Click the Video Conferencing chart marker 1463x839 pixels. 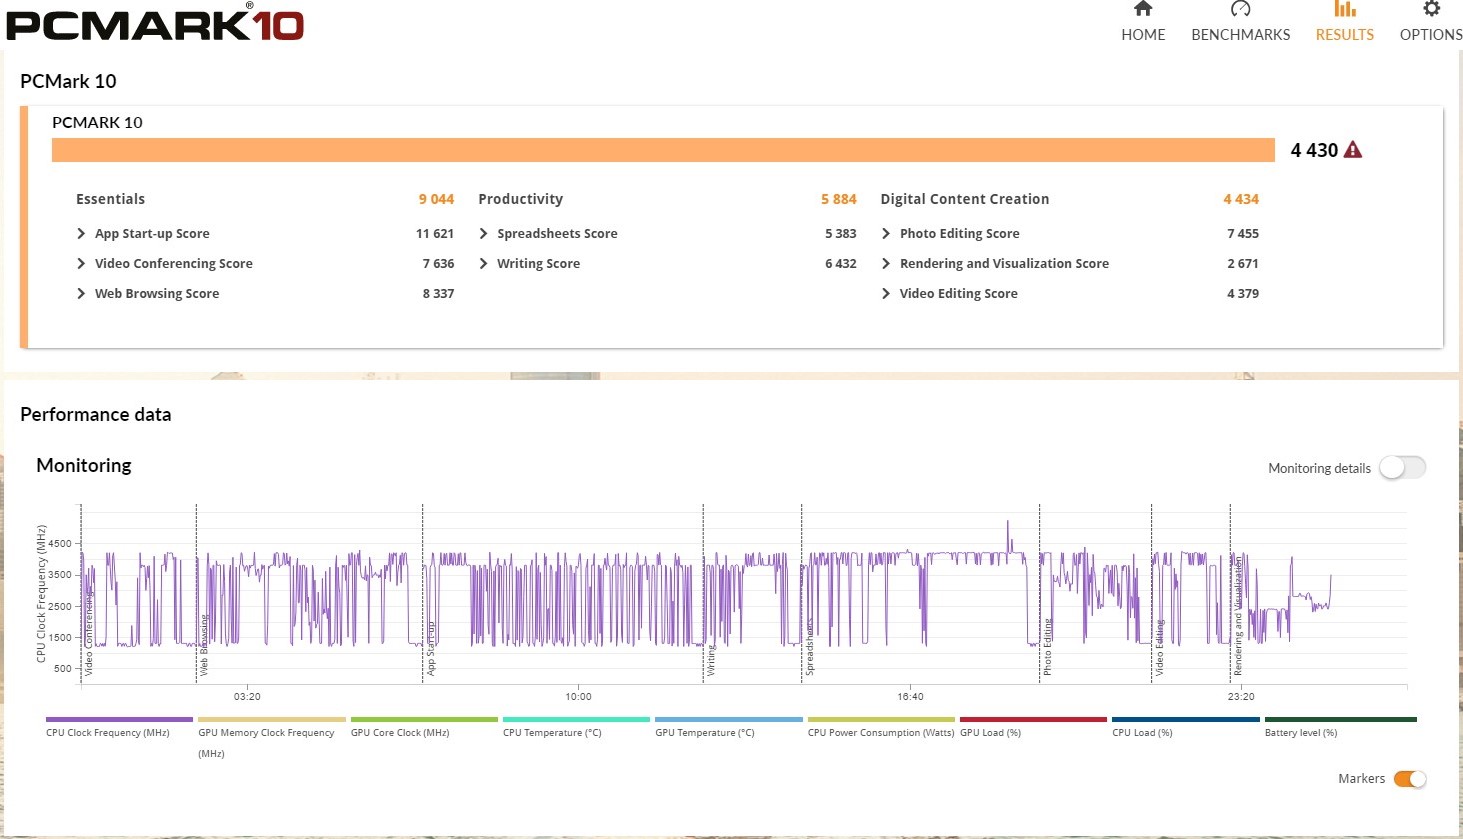89,633
